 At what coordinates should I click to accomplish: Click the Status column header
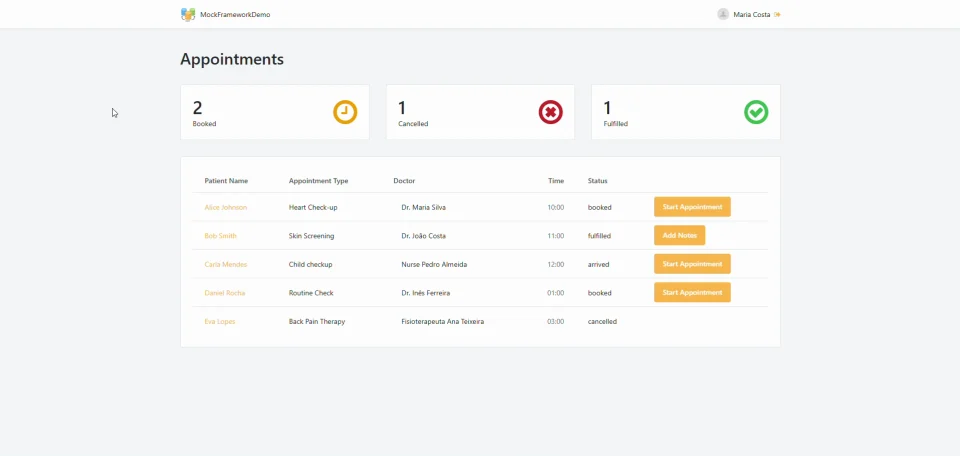597,181
